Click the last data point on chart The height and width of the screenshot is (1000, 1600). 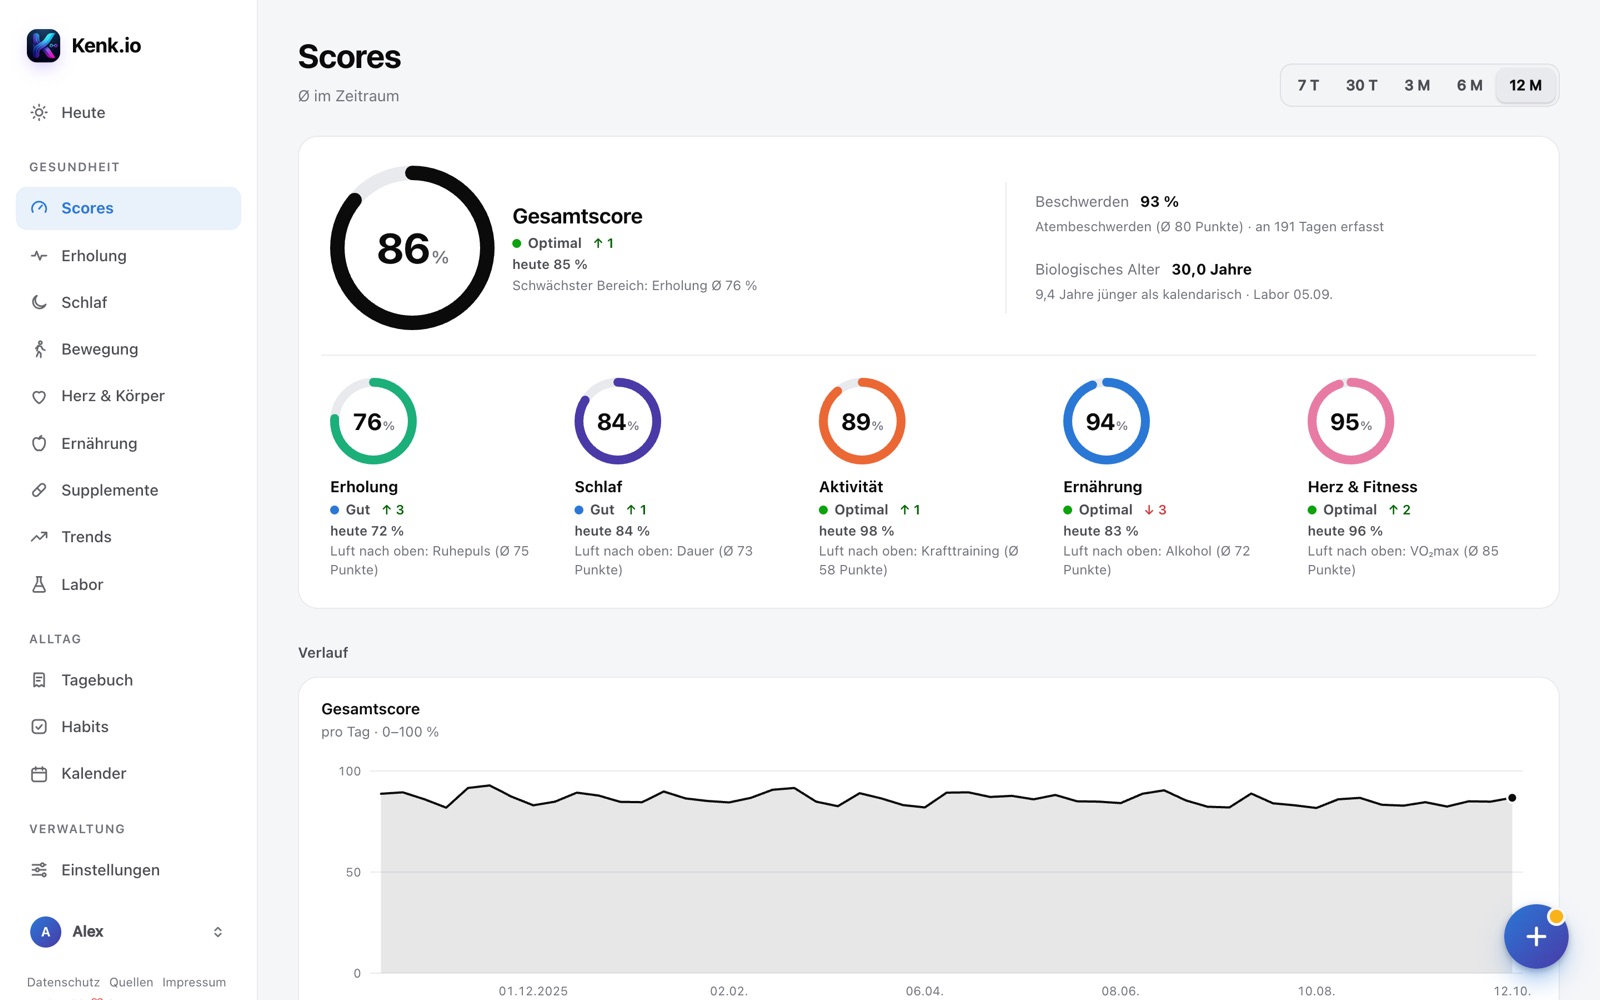pyautogui.click(x=1512, y=798)
